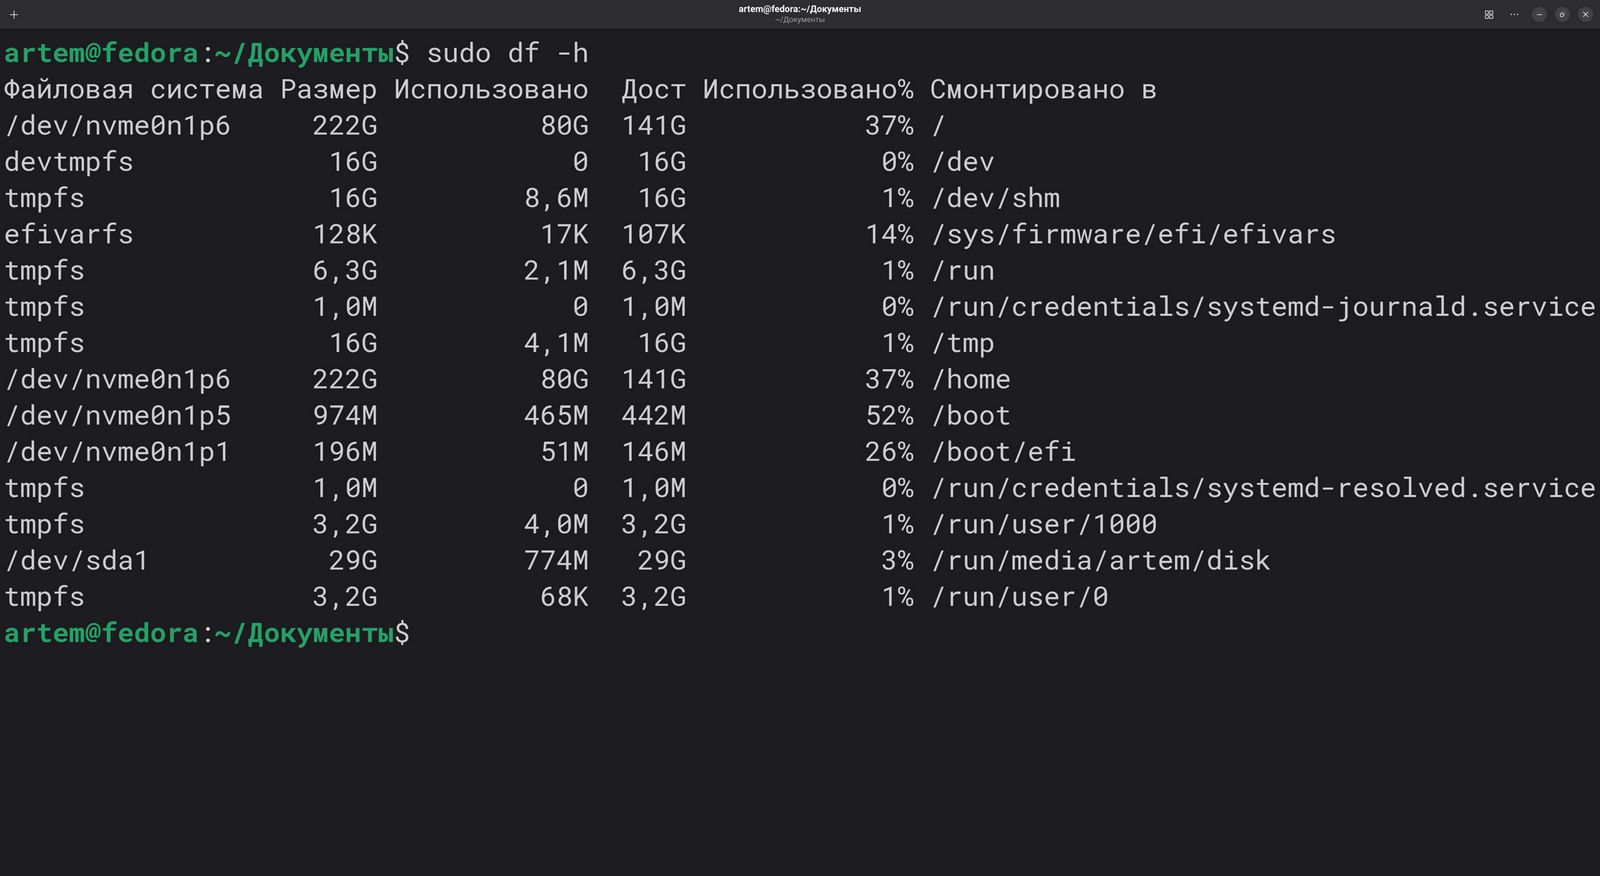Click the /run/media/artem/disk mount path

pyautogui.click(x=1100, y=561)
